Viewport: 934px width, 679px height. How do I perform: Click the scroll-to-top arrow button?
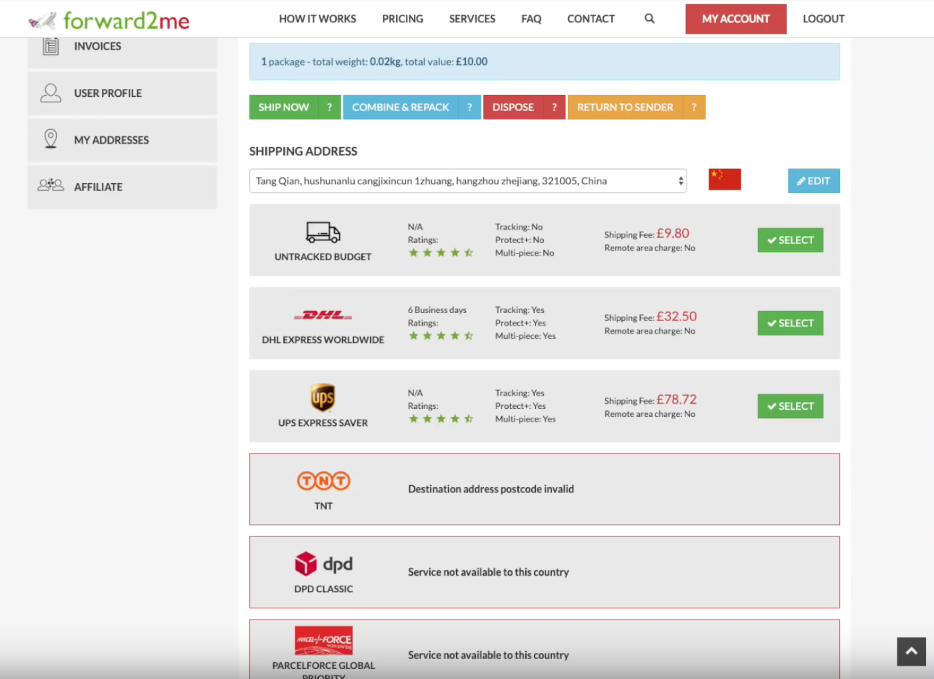tap(911, 652)
